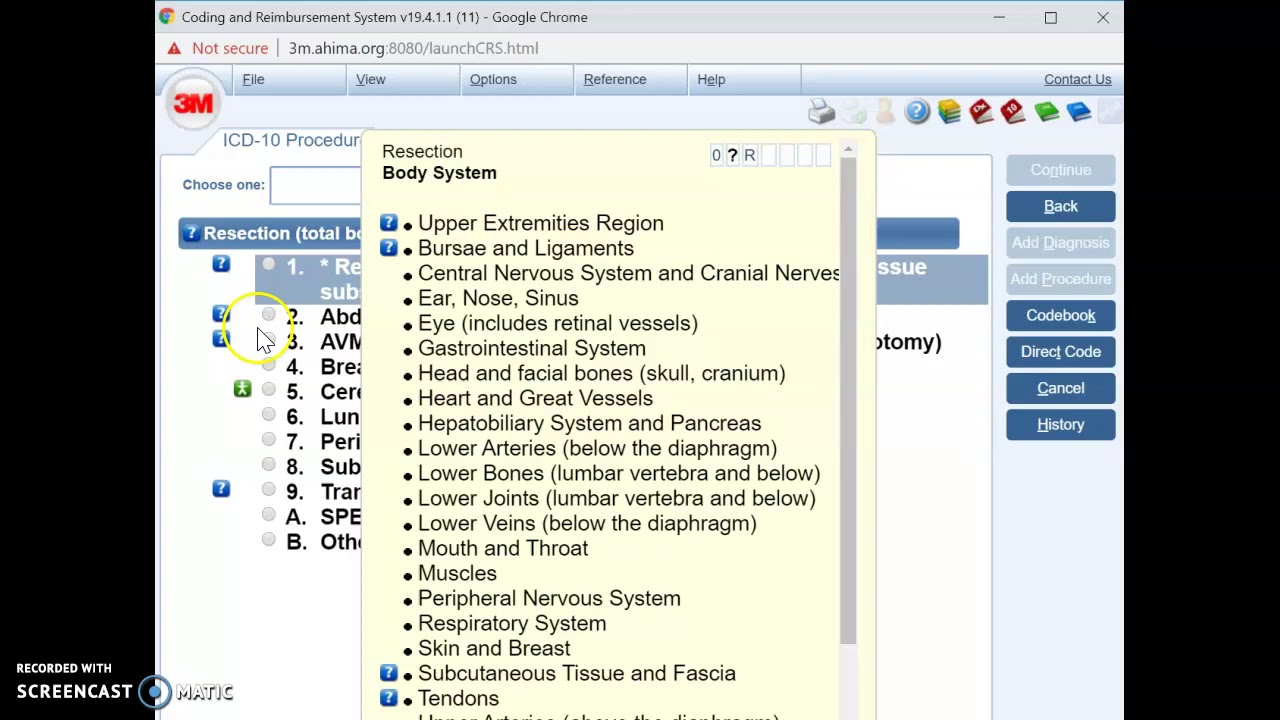
Task: Open help icon for Bursae and Ligaments
Action: [389, 248]
